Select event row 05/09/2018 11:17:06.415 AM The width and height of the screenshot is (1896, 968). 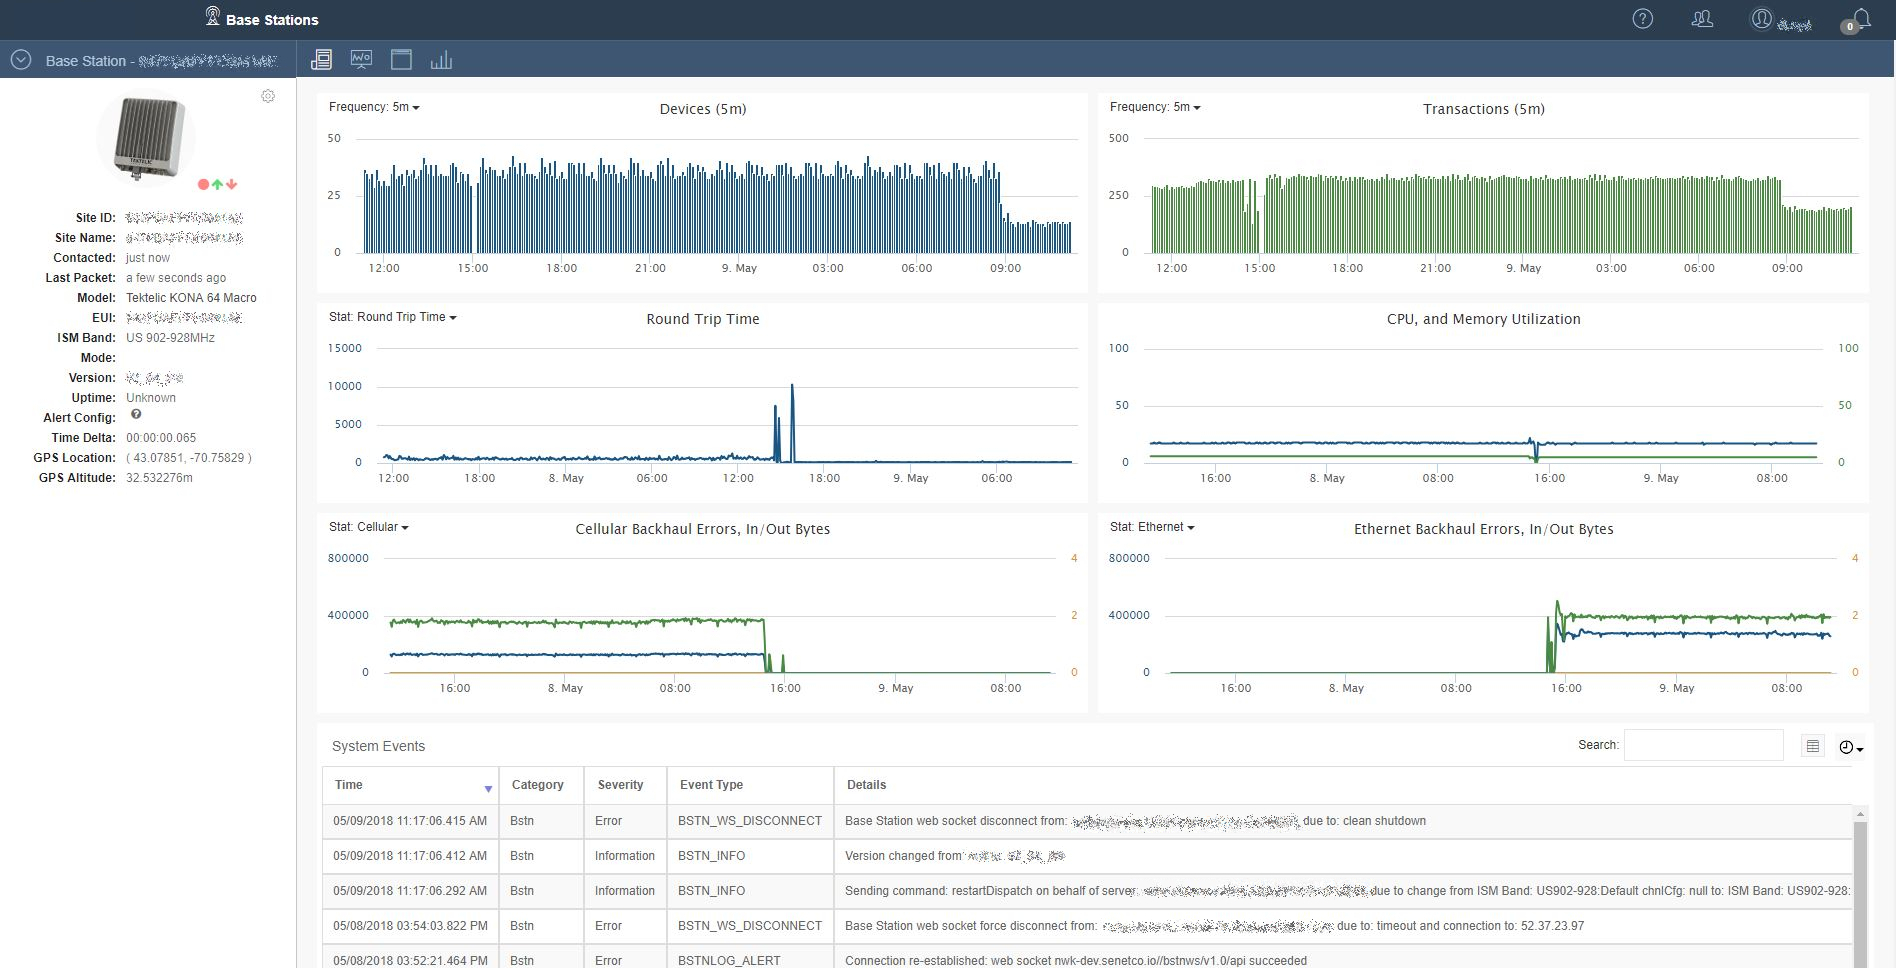1087,821
